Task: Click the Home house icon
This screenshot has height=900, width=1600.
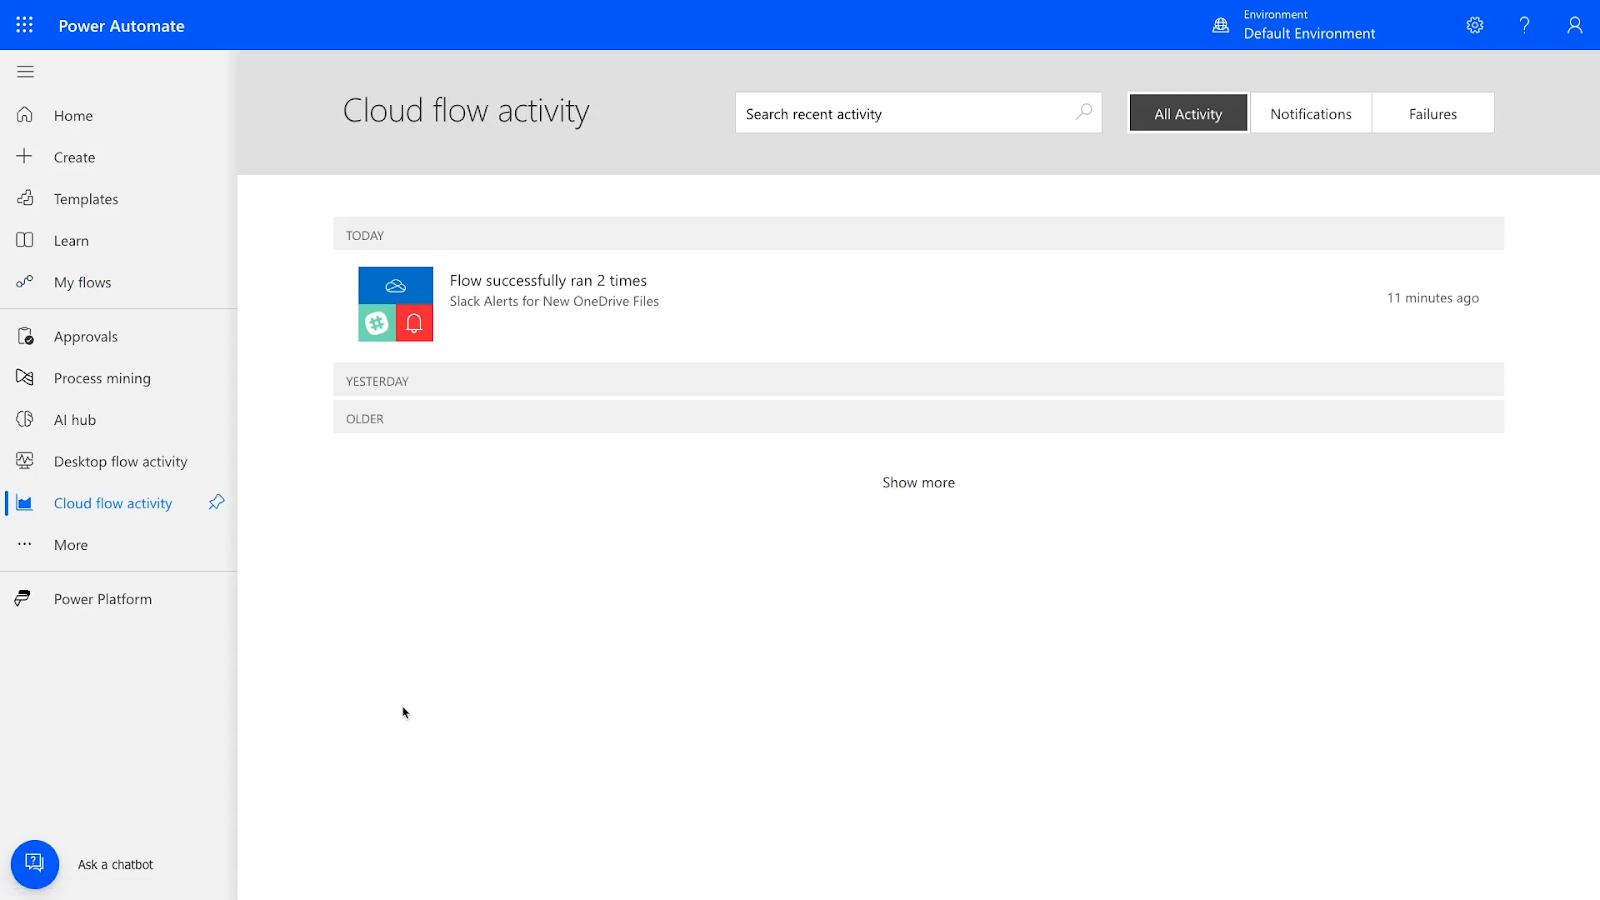Action: (25, 115)
